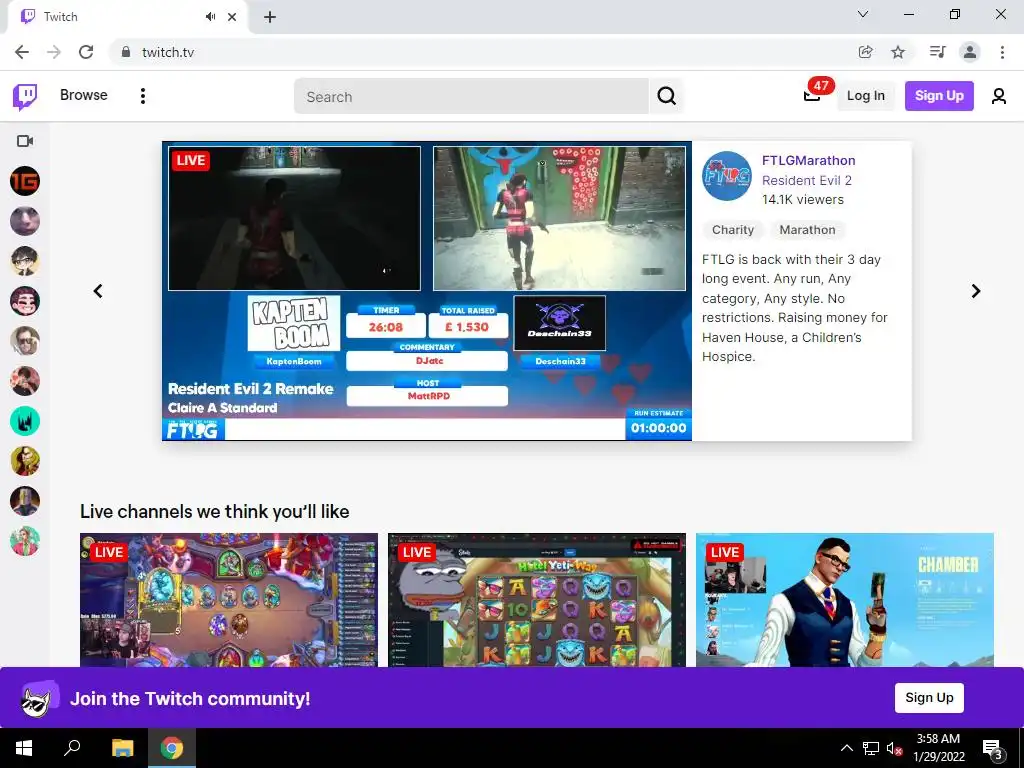Open the Windows action center notifications
The image size is (1024, 768).
(x=993, y=748)
